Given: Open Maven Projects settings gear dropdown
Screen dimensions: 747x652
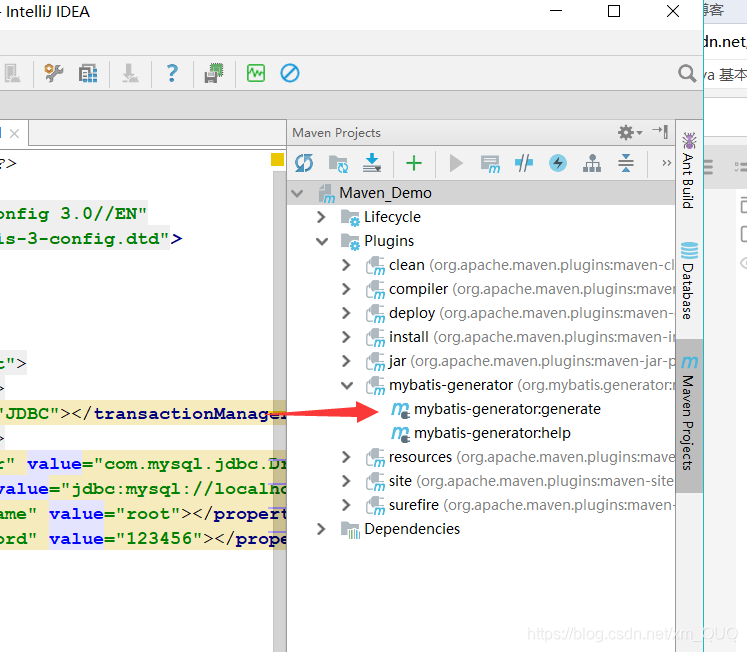Looking at the screenshot, I should tap(630, 132).
